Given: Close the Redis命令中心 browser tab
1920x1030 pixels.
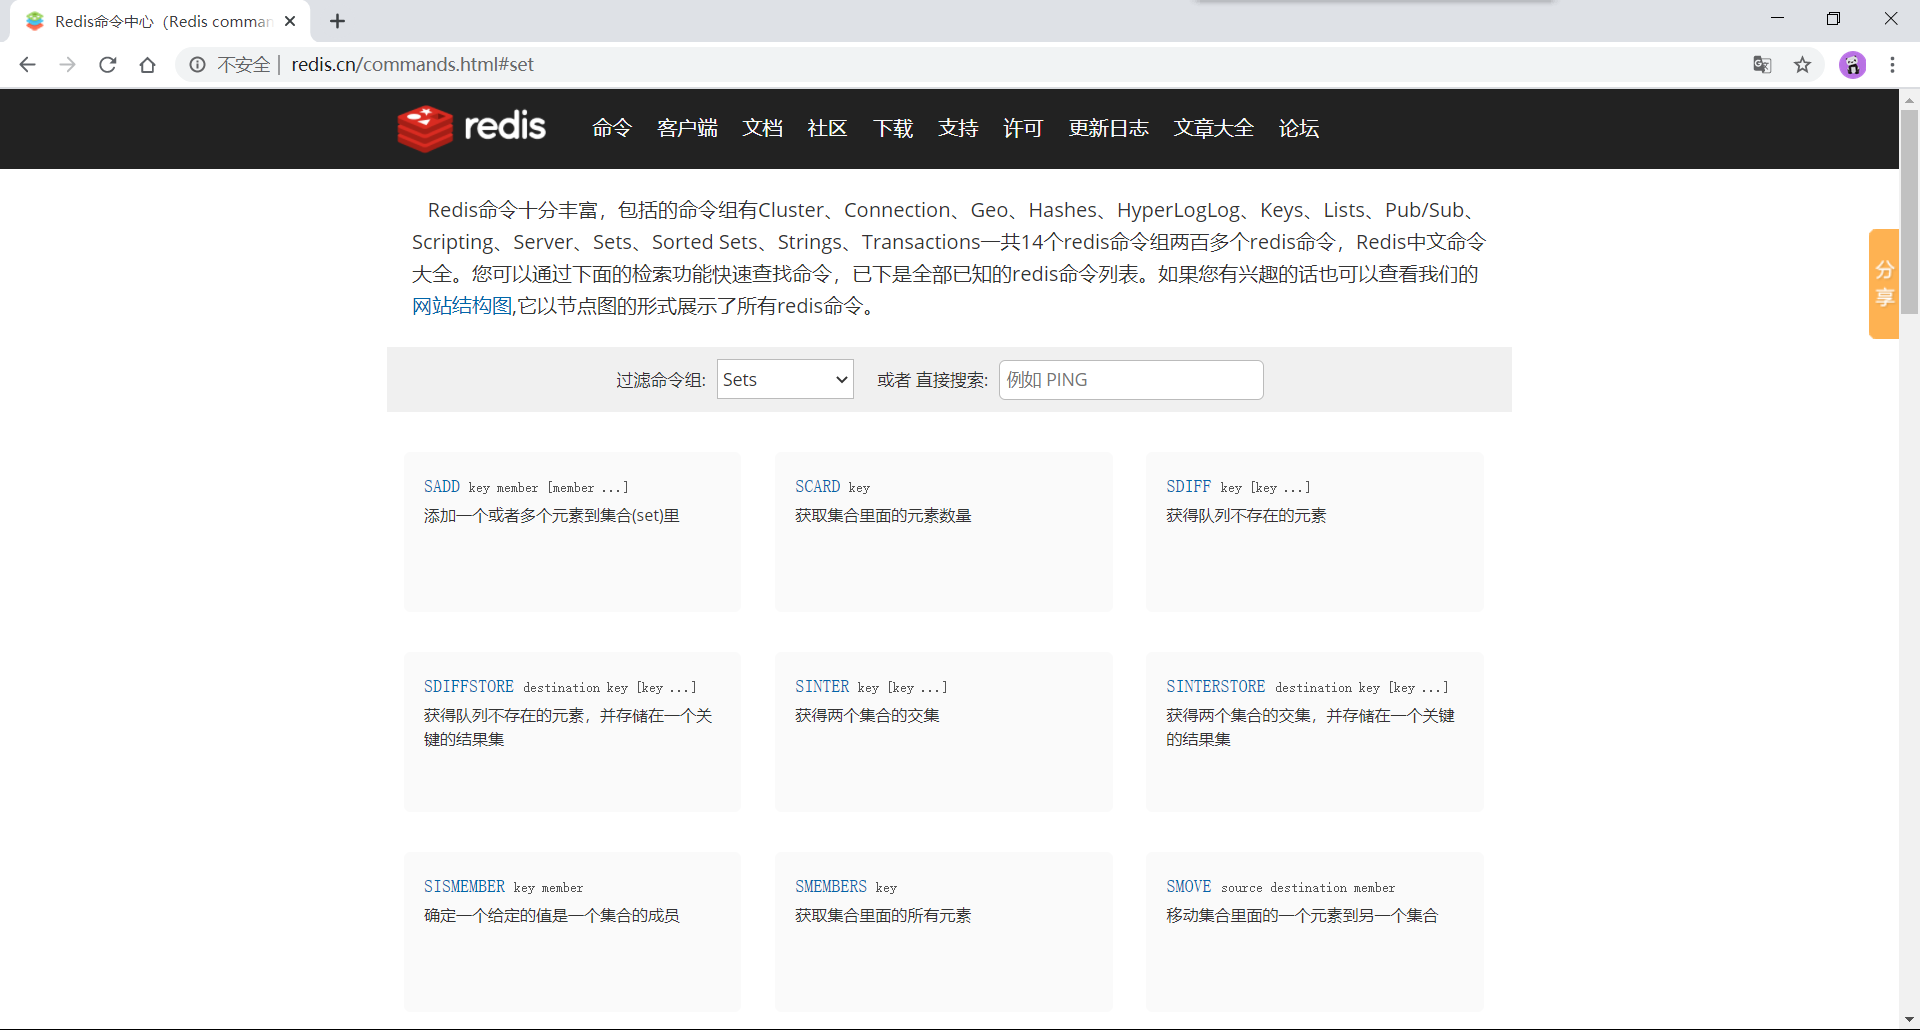Looking at the screenshot, I should click(290, 21).
